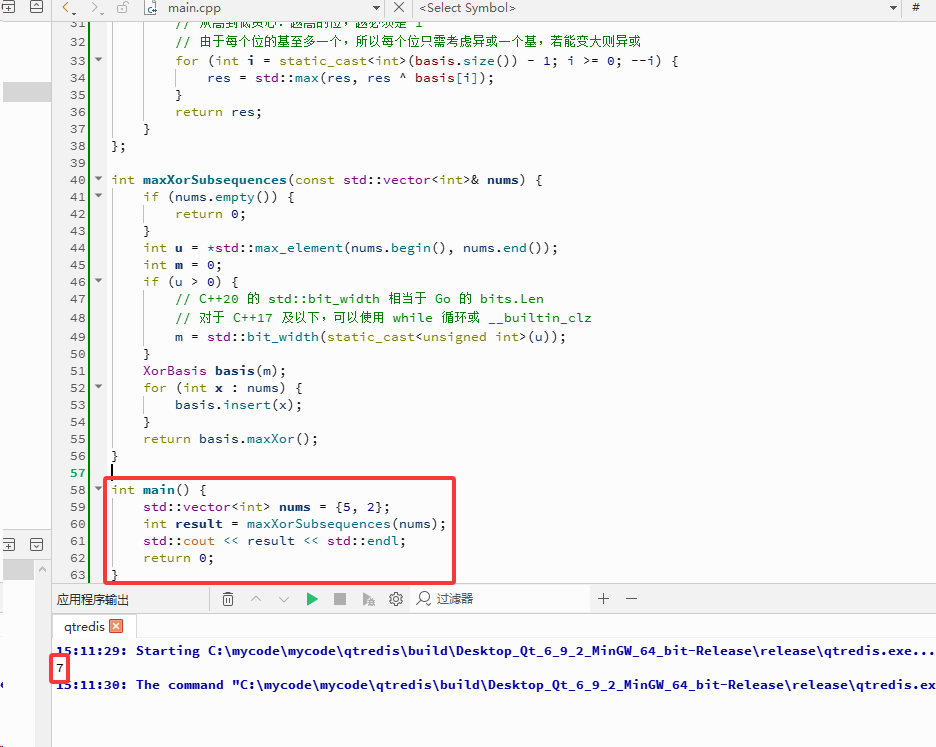Attach debugger to running application icon
The image size is (936, 747).
(368, 599)
